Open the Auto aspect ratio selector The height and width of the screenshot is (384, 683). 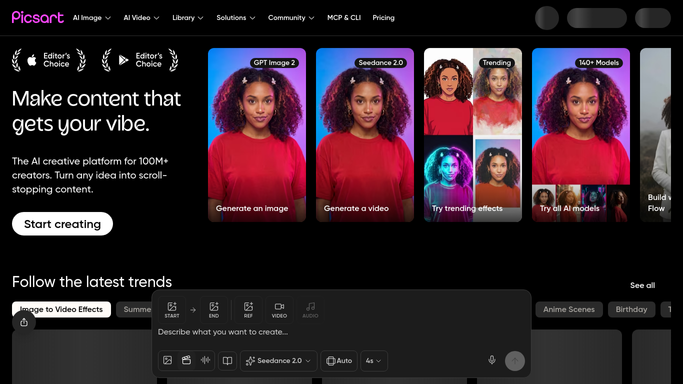pyautogui.click(x=339, y=360)
